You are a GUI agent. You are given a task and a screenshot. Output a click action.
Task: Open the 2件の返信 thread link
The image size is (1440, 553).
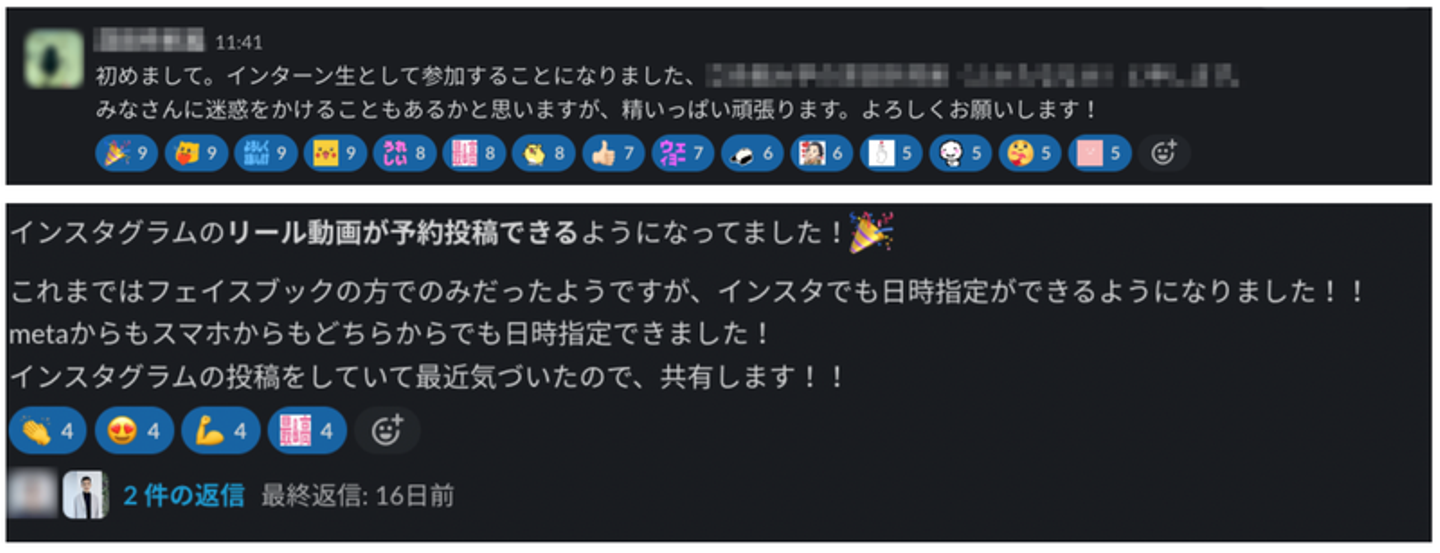pos(183,495)
